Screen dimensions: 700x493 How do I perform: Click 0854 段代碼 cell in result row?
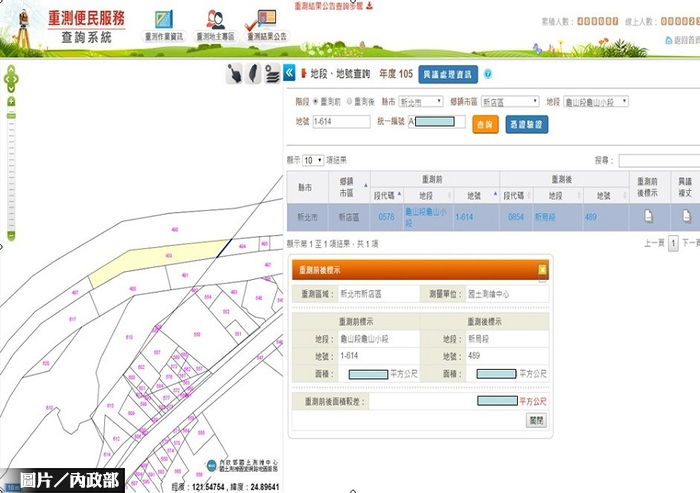pyautogui.click(x=516, y=217)
